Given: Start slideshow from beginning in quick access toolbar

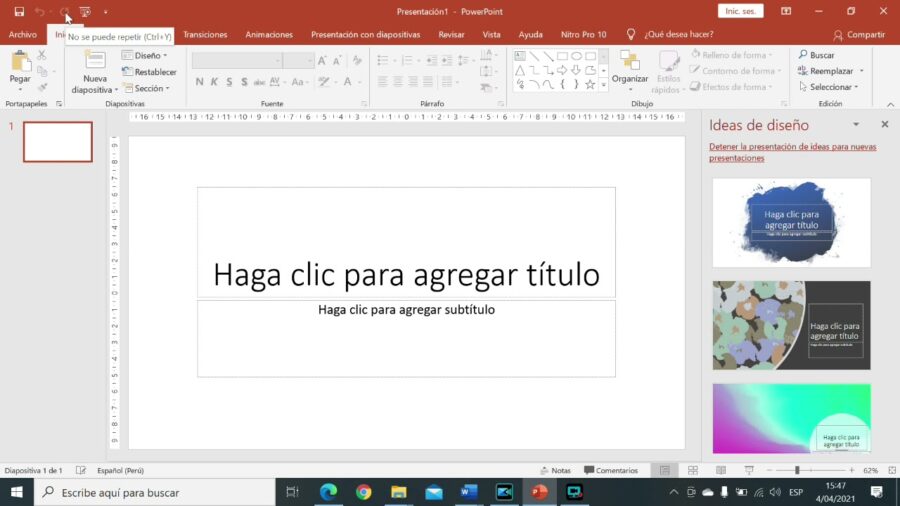Looking at the screenshot, I should click(x=85, y=11).
